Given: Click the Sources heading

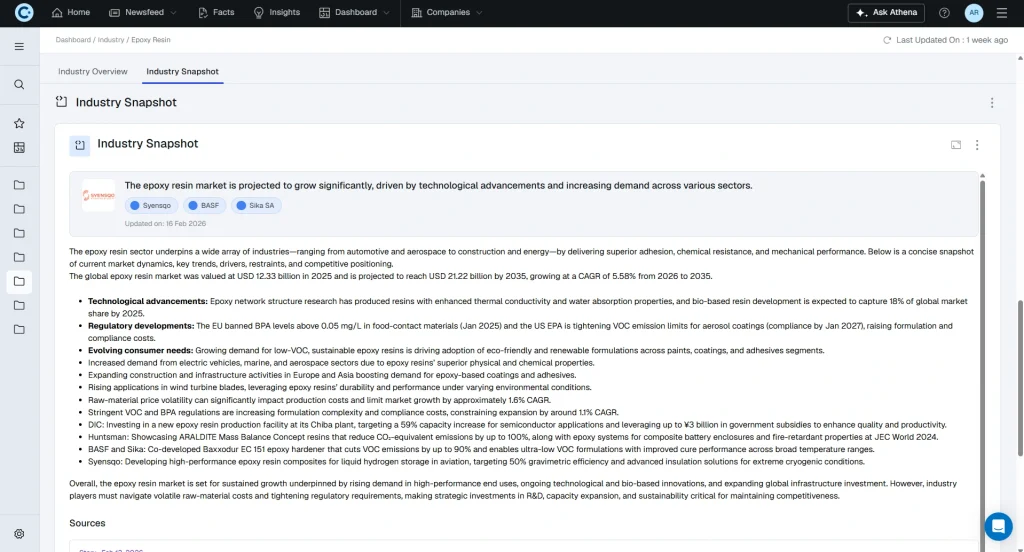Looking at the screenshot, I should 87,523.
